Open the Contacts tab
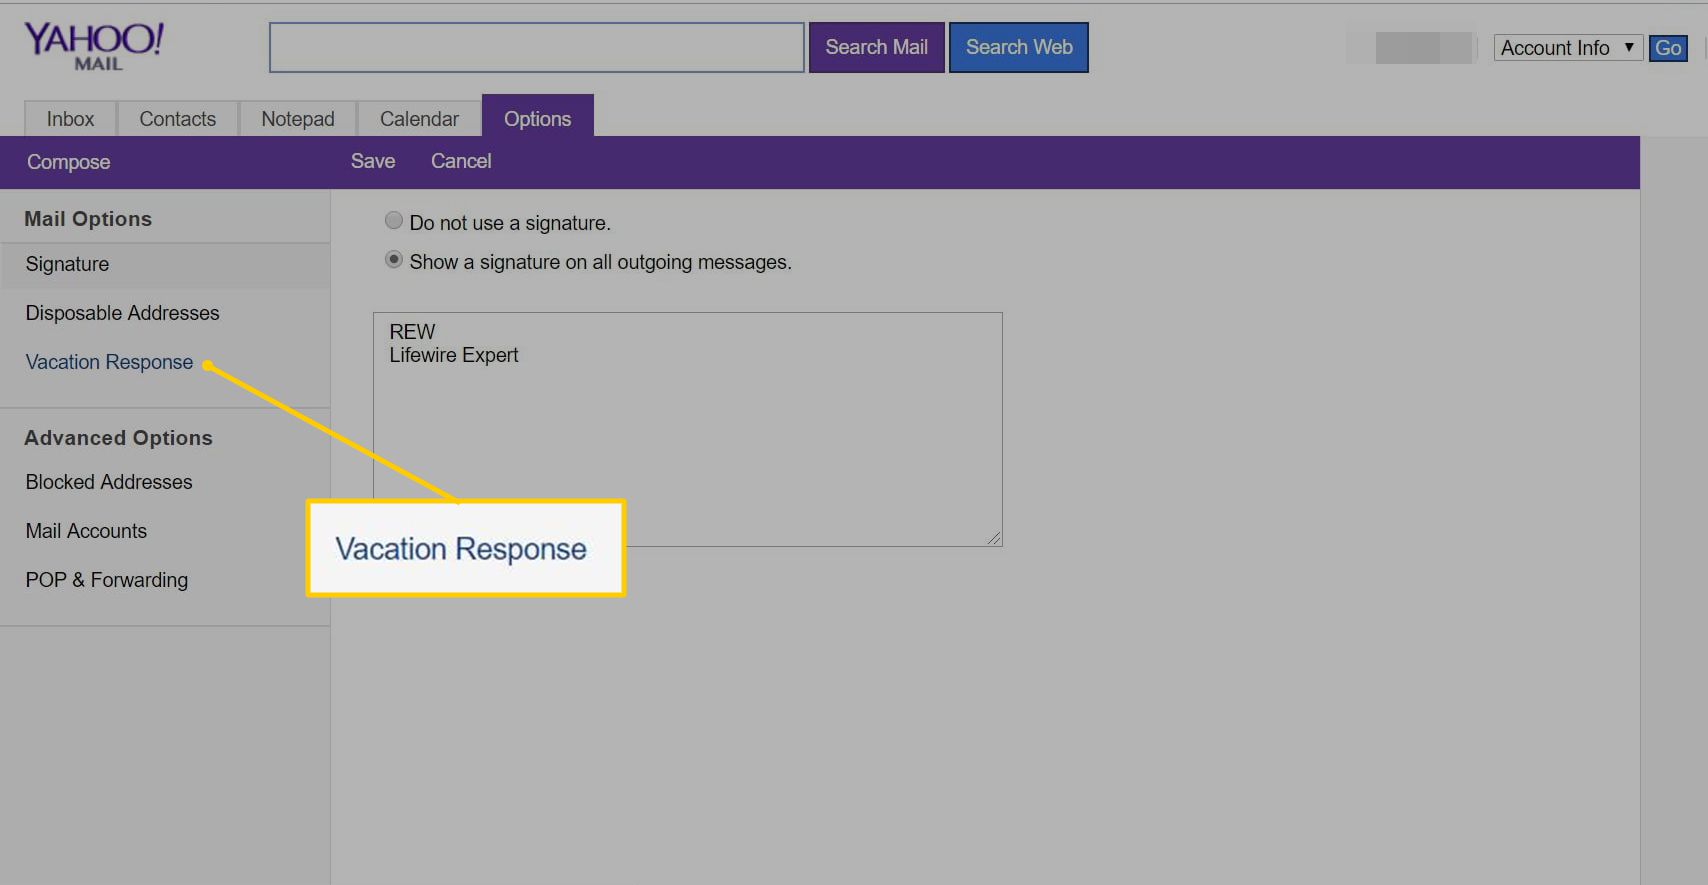The width and height of the screenshot is (1708, 885). click(x=177, y=119)
